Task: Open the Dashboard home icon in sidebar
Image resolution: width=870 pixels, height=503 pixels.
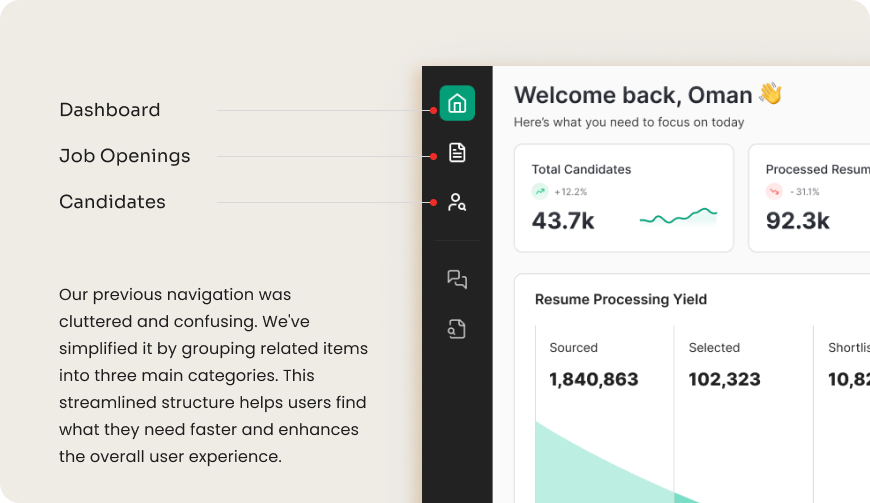Action: 457,103
